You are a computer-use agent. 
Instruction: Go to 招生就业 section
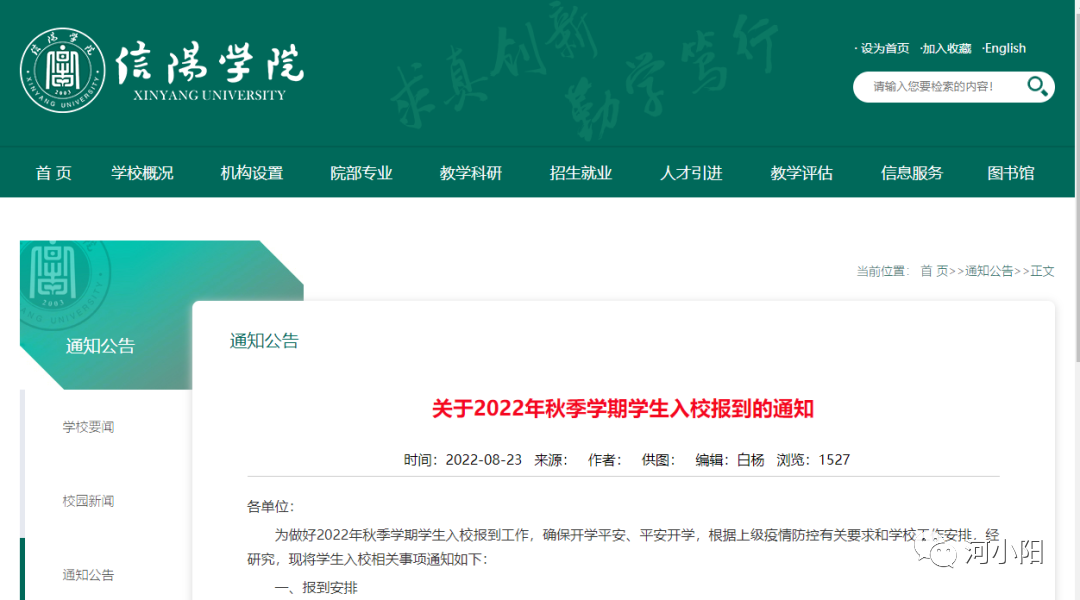581,173
